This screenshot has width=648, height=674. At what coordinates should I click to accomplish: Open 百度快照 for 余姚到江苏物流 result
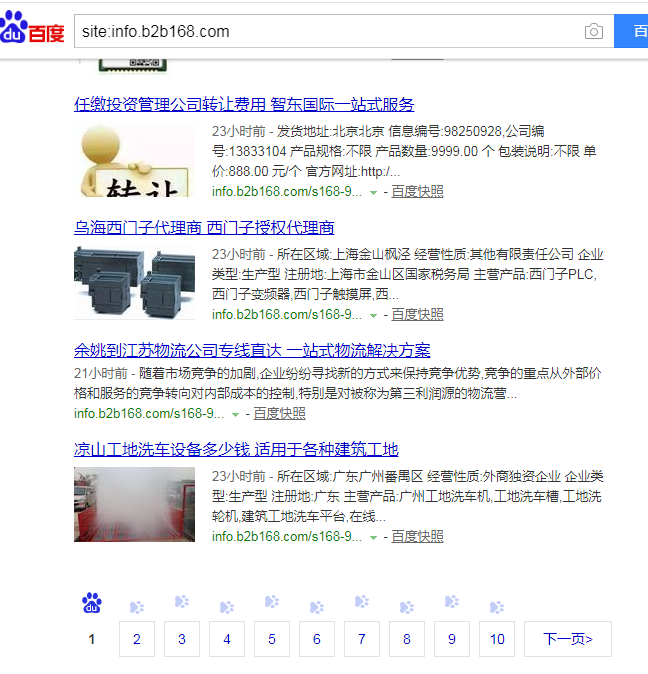(279, 414)
